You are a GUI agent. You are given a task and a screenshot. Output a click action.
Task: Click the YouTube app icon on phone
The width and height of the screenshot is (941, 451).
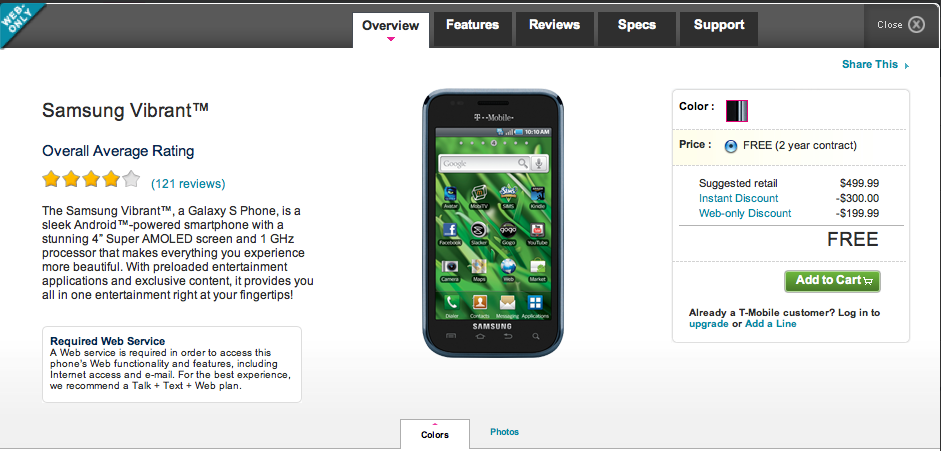[537, 231]
